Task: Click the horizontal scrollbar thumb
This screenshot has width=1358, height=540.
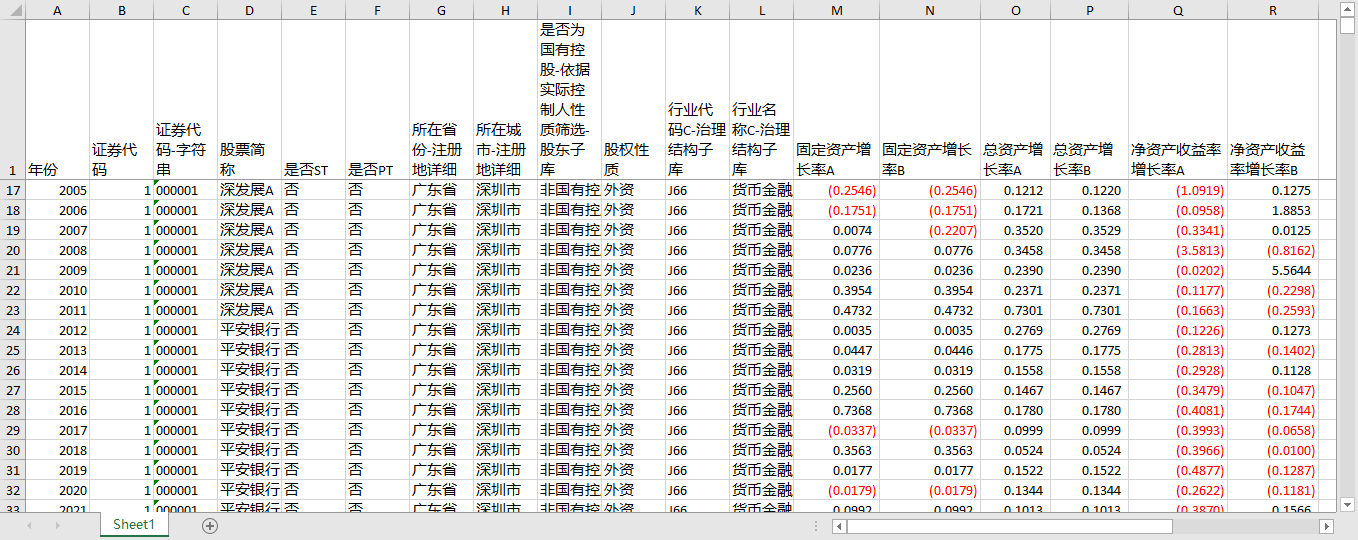Action: pyautogui.click(x=1008, y=526)
